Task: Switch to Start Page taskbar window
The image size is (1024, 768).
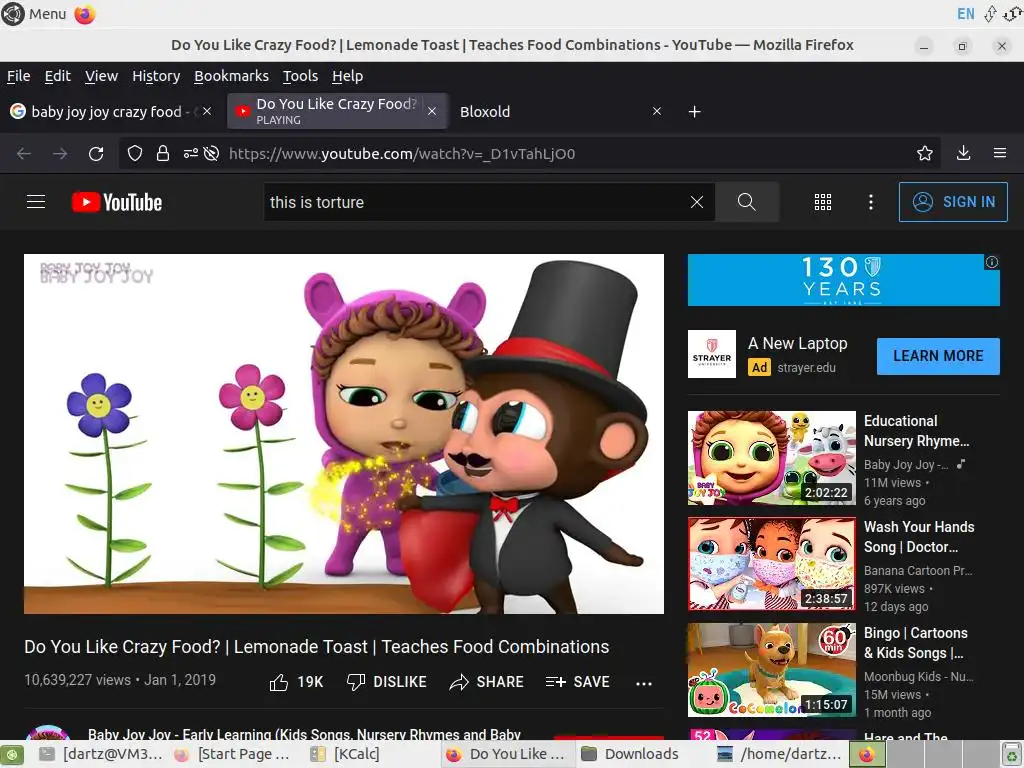Action: [x=233, y=754]
